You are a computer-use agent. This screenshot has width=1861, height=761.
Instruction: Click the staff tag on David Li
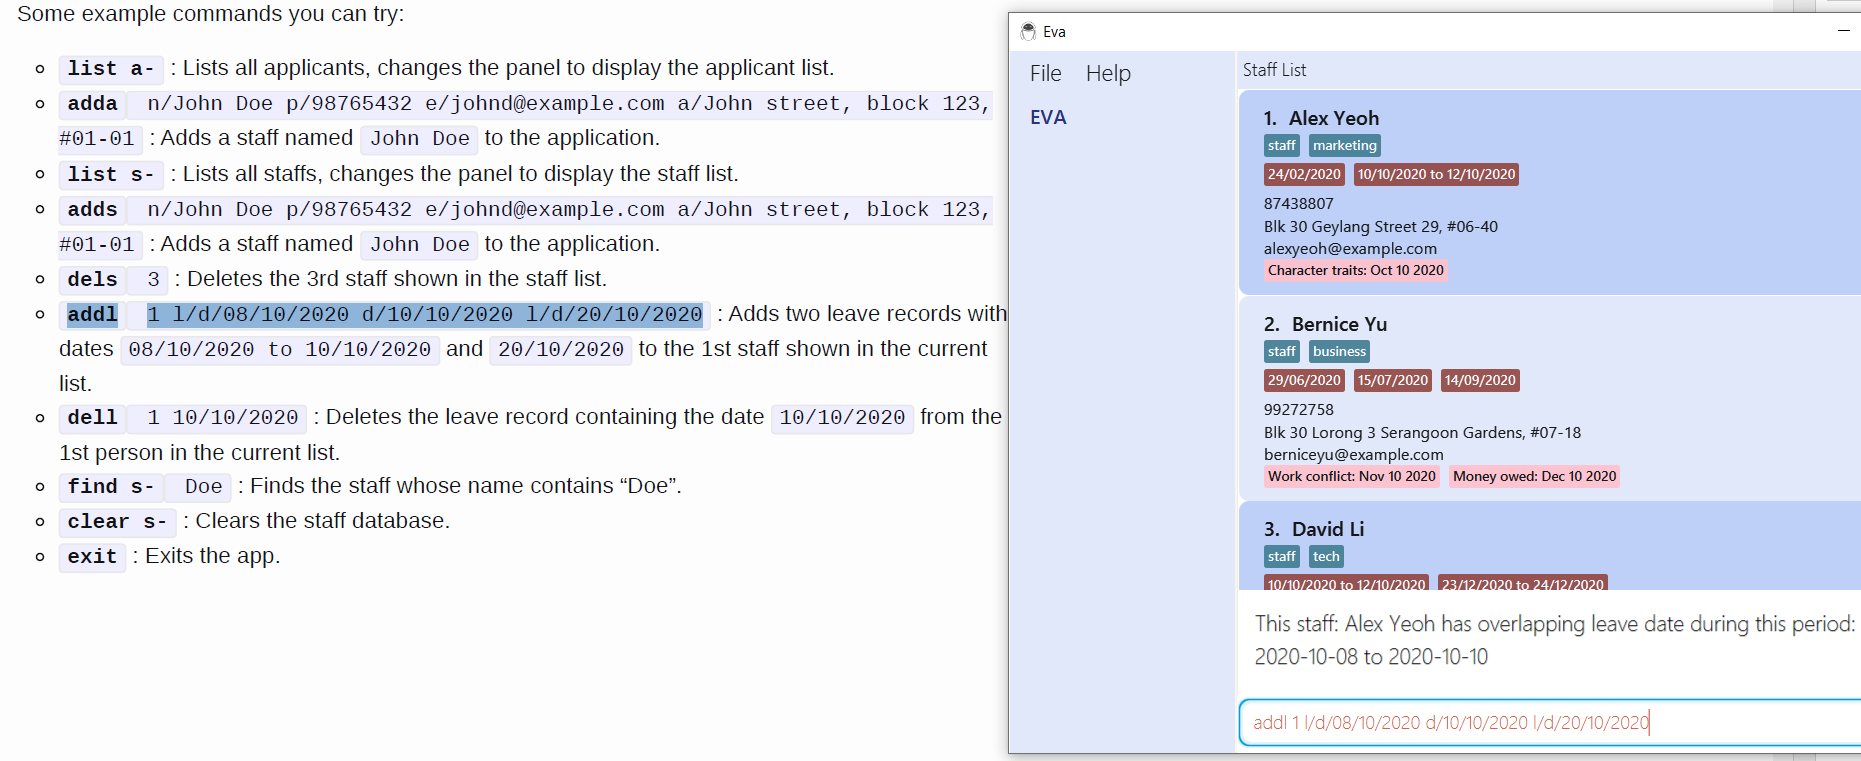click(1282, 557)
